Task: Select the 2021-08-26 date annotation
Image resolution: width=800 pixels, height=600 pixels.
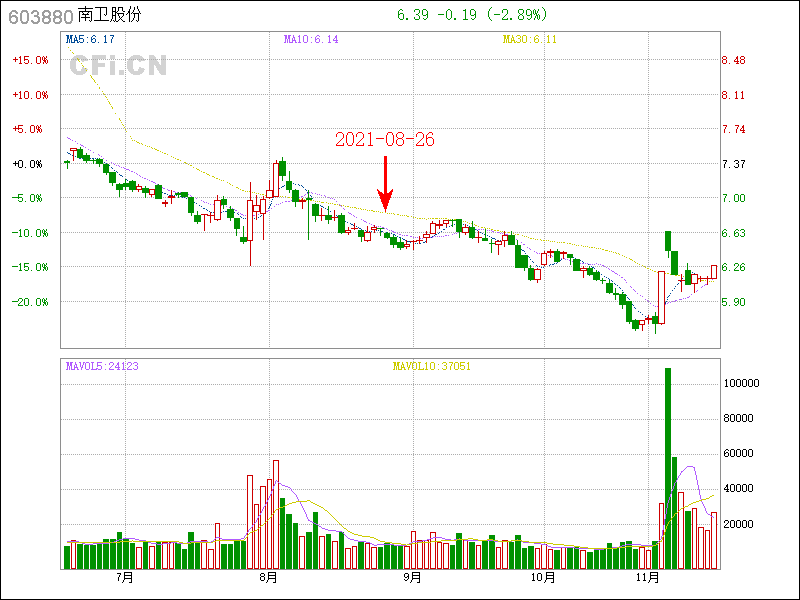Action: tap(384, 140)
